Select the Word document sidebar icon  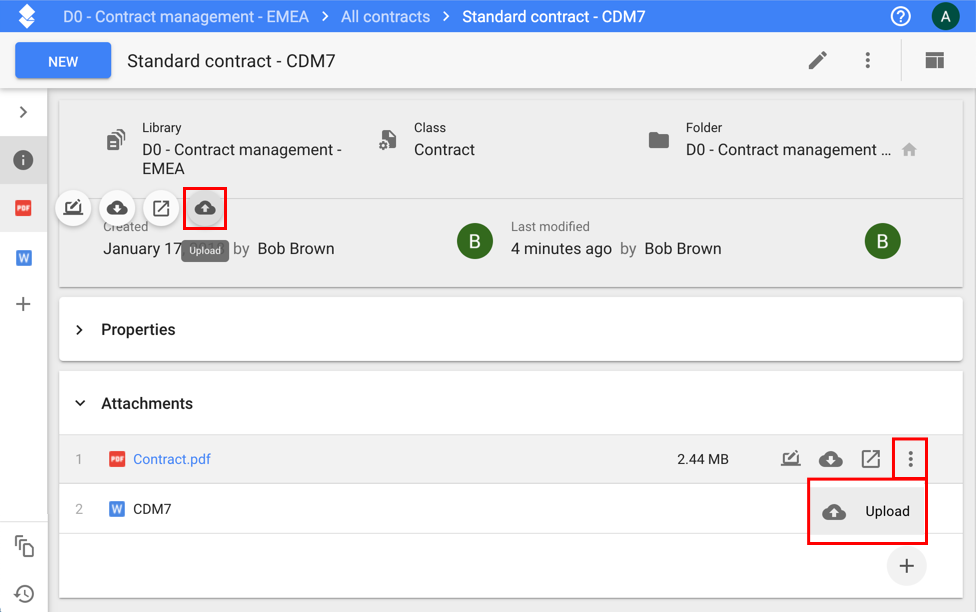coord(24,257)
